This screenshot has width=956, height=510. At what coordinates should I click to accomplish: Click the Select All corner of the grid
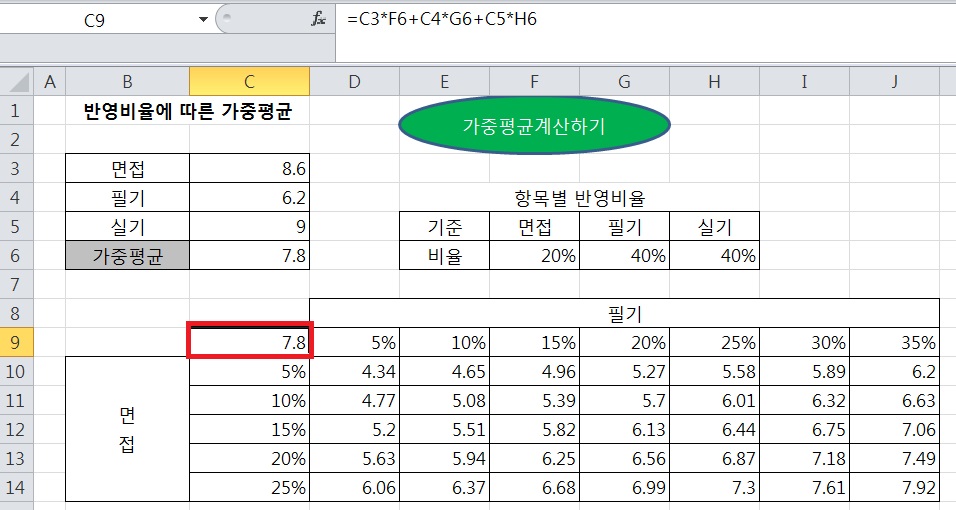tap(16, 82)
